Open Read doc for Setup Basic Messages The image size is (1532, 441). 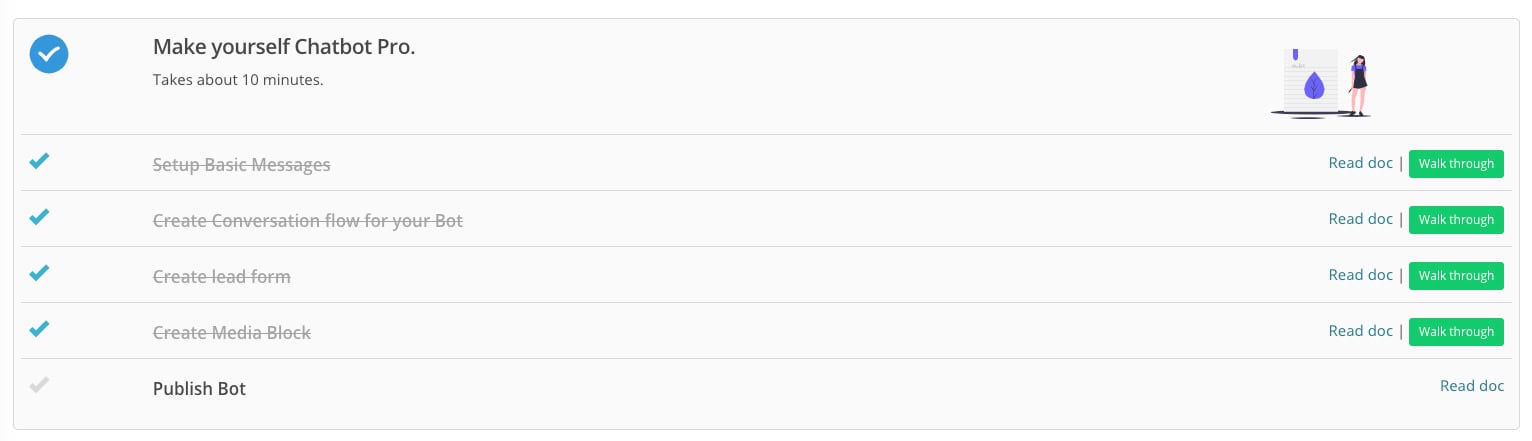[1360, 163]
